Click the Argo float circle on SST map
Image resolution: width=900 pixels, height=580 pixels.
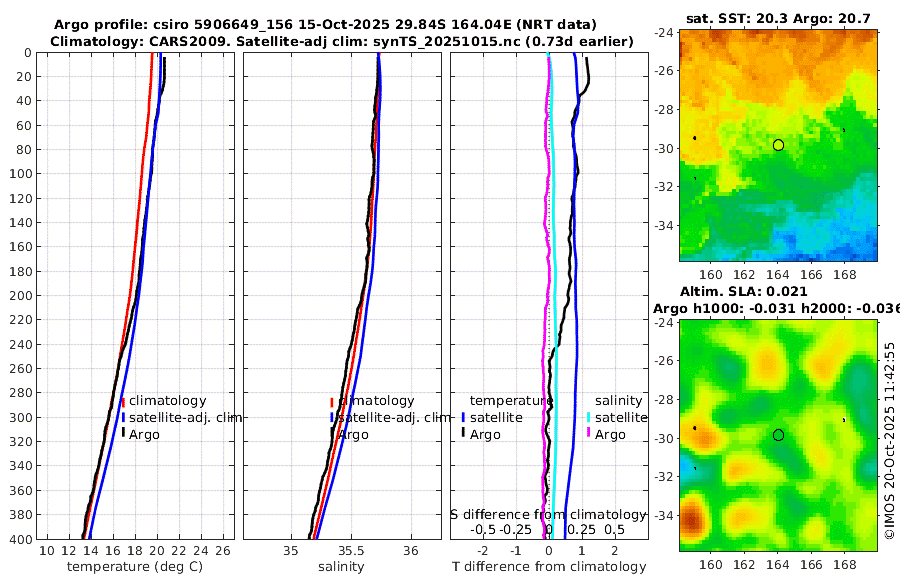tap(778, 145)
